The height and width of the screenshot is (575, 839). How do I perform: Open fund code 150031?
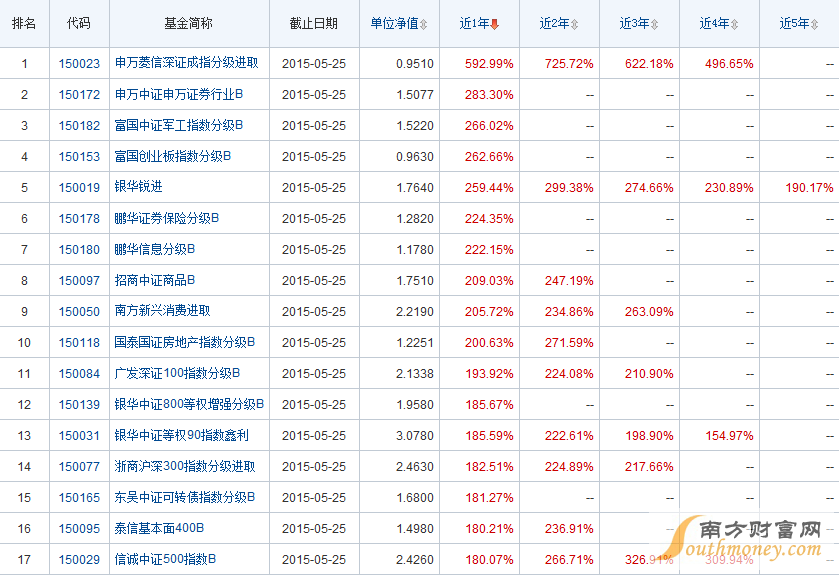pyautogui.click(x=79, y=436)
